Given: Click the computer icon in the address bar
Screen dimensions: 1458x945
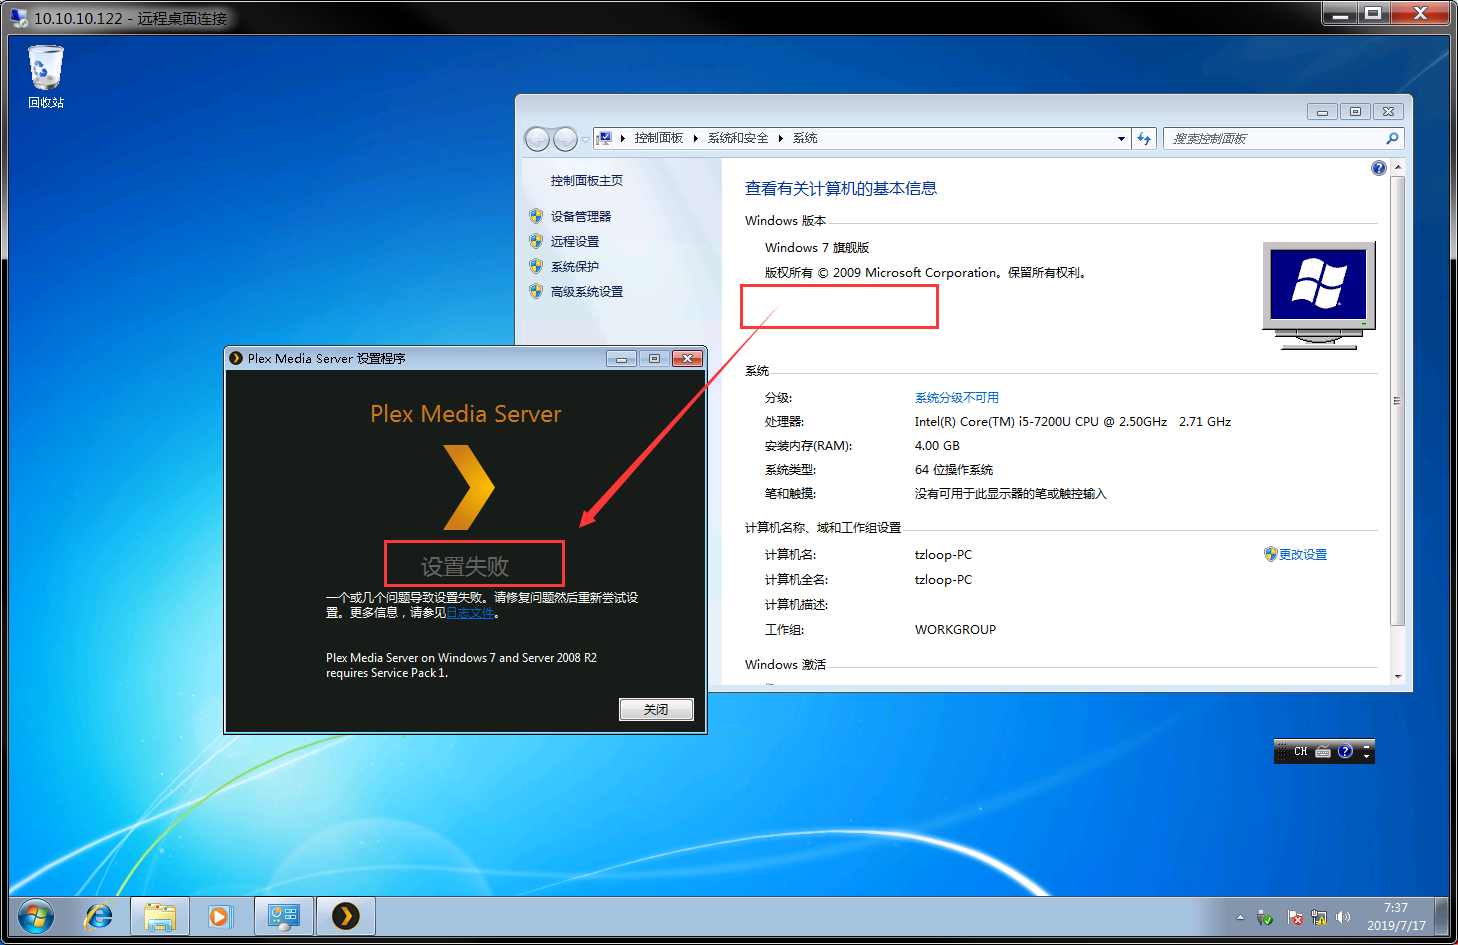Looking at the screenshot, I should click(x=605, y=138).
